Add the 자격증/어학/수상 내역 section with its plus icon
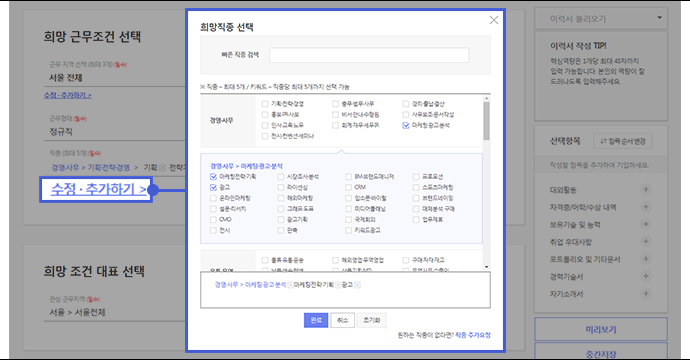The height and width of the screenshot is (360, 690). (646, 207)
